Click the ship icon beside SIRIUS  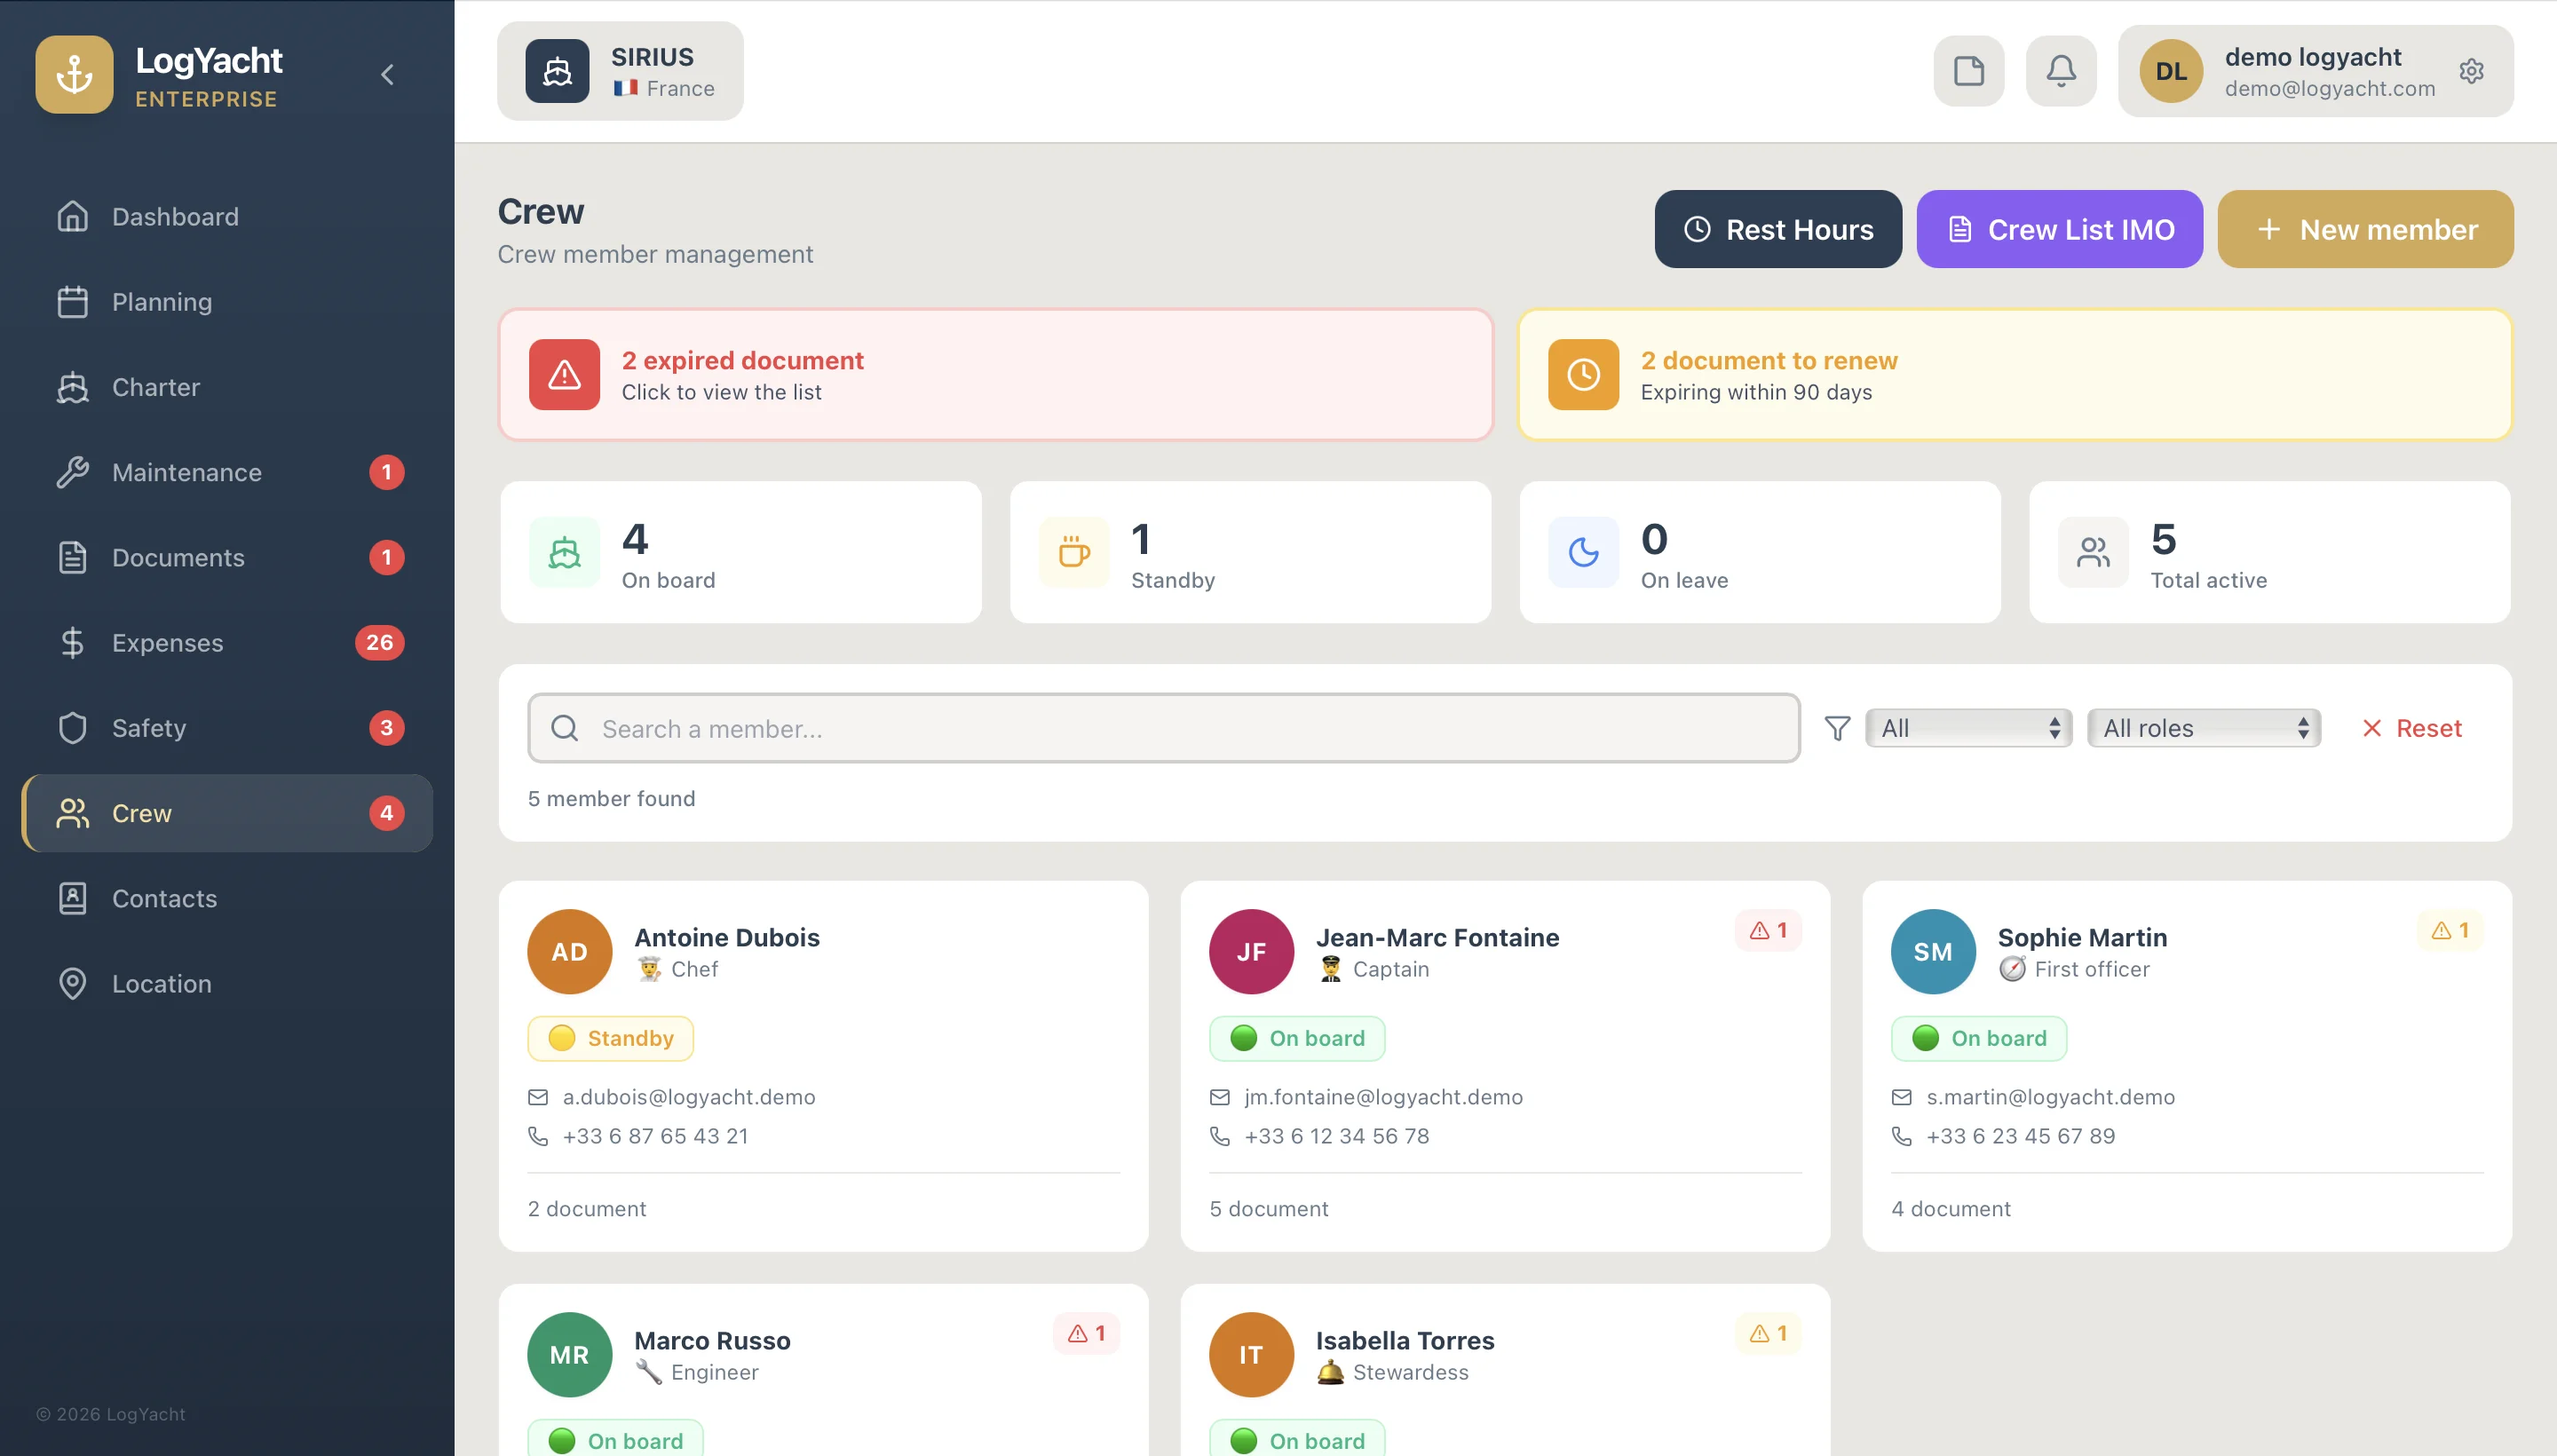[x=557, y=71]
